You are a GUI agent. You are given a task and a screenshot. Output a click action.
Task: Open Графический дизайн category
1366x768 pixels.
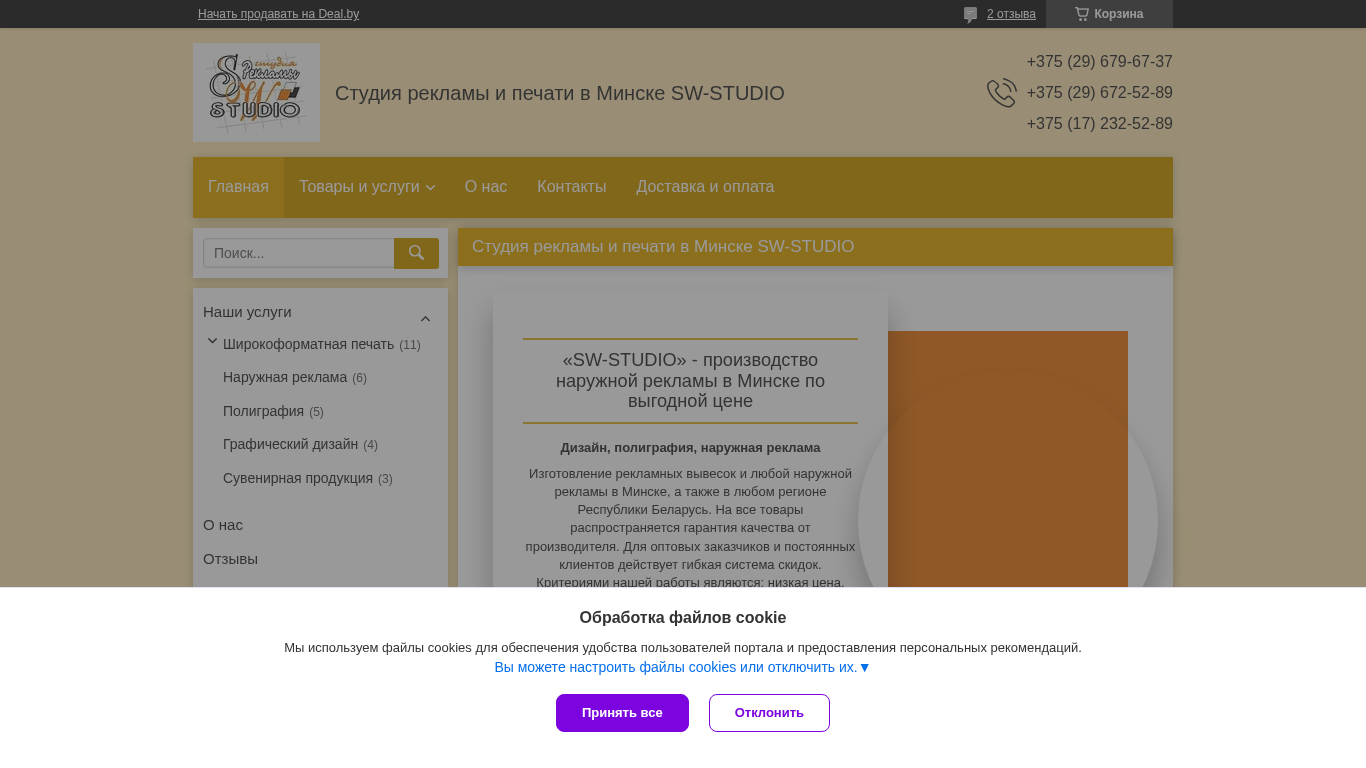[290, 444]
